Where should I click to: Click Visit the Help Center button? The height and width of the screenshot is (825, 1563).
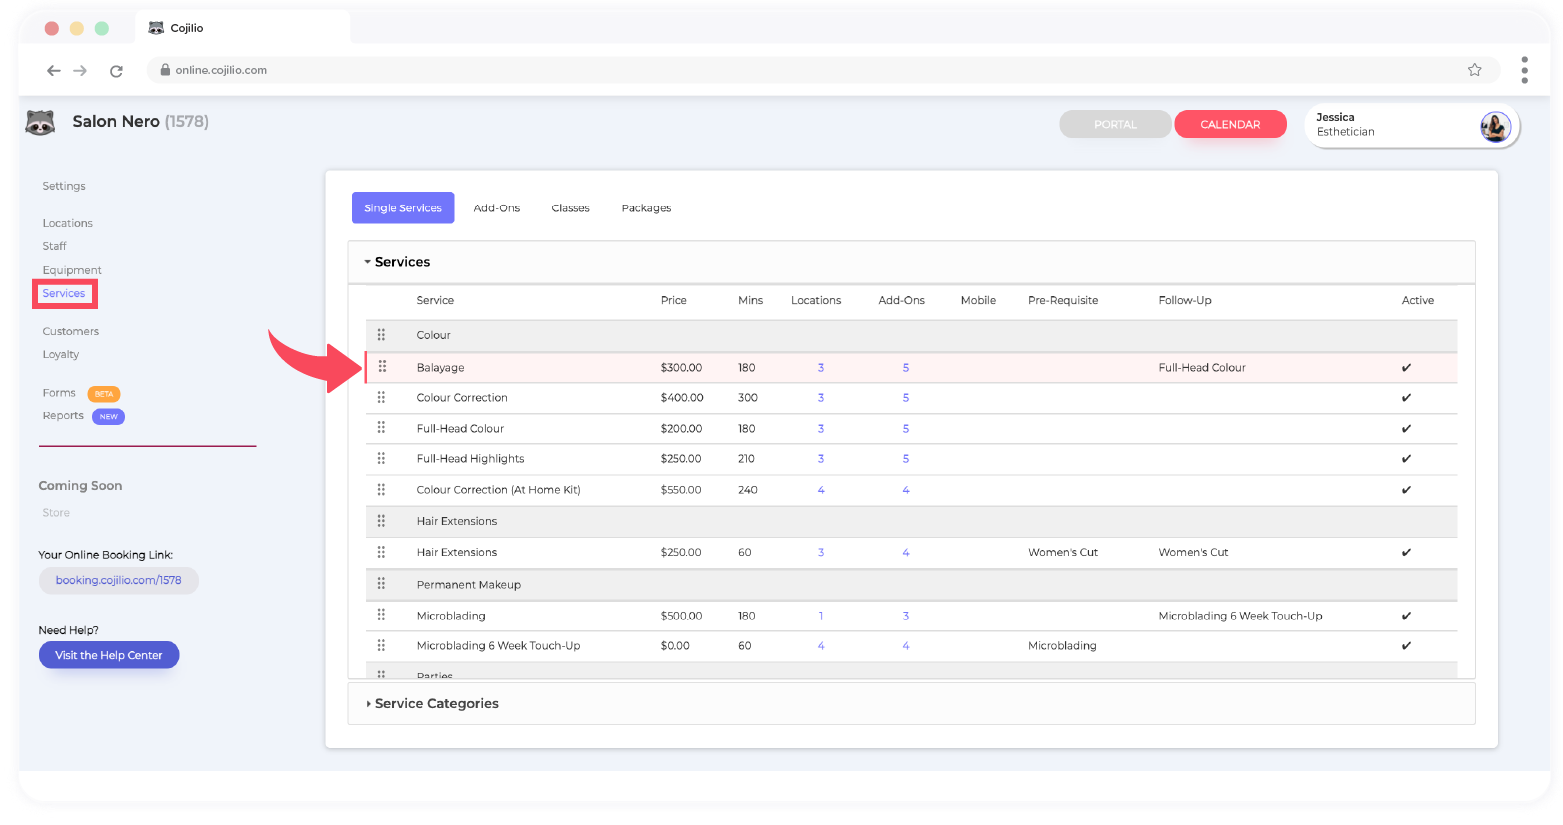point(109,655)
